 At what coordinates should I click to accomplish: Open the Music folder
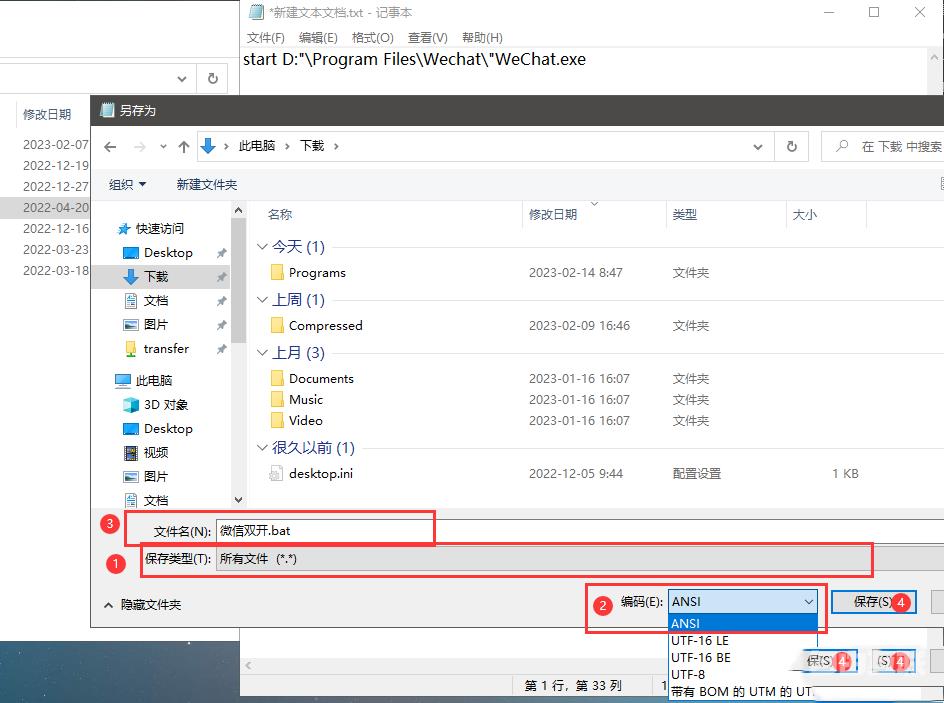(x=310, y=399)
